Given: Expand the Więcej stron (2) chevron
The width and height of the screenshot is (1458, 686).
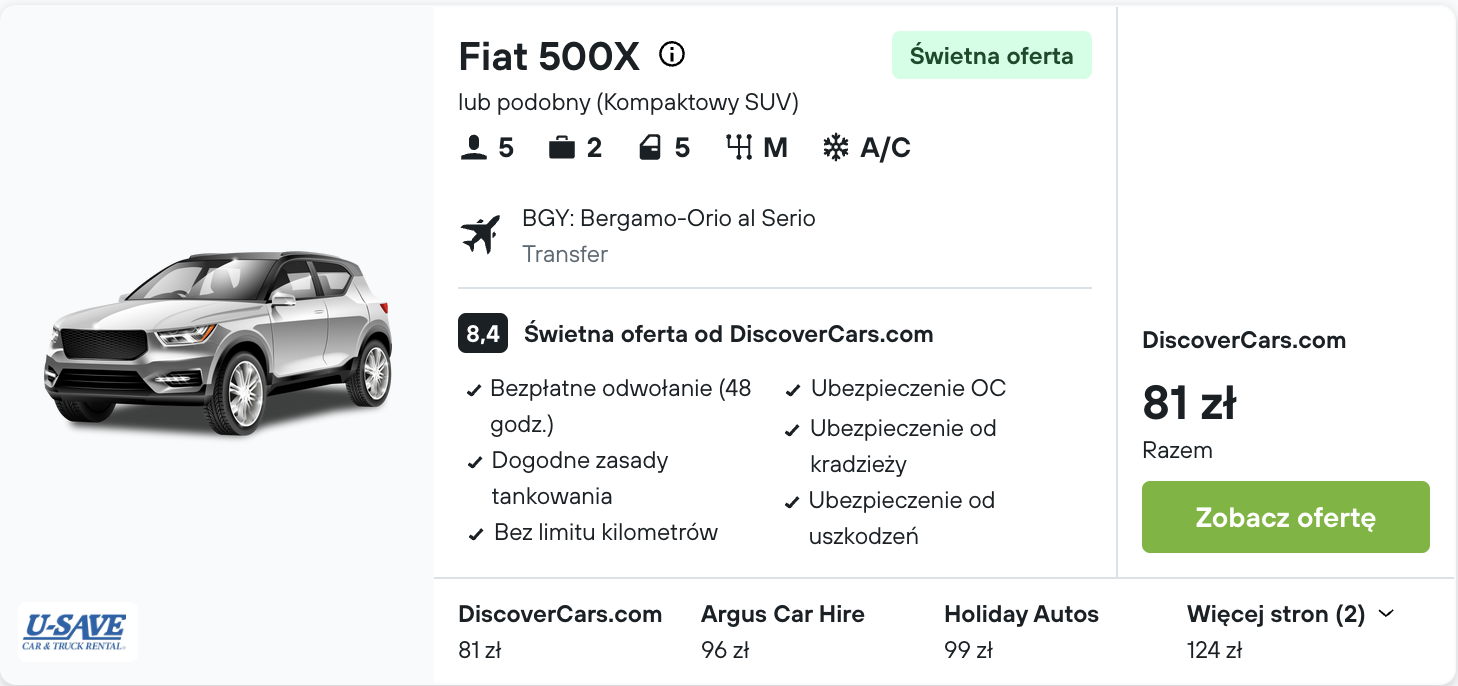Looking at the screenshot, I should click(1386, 614).
